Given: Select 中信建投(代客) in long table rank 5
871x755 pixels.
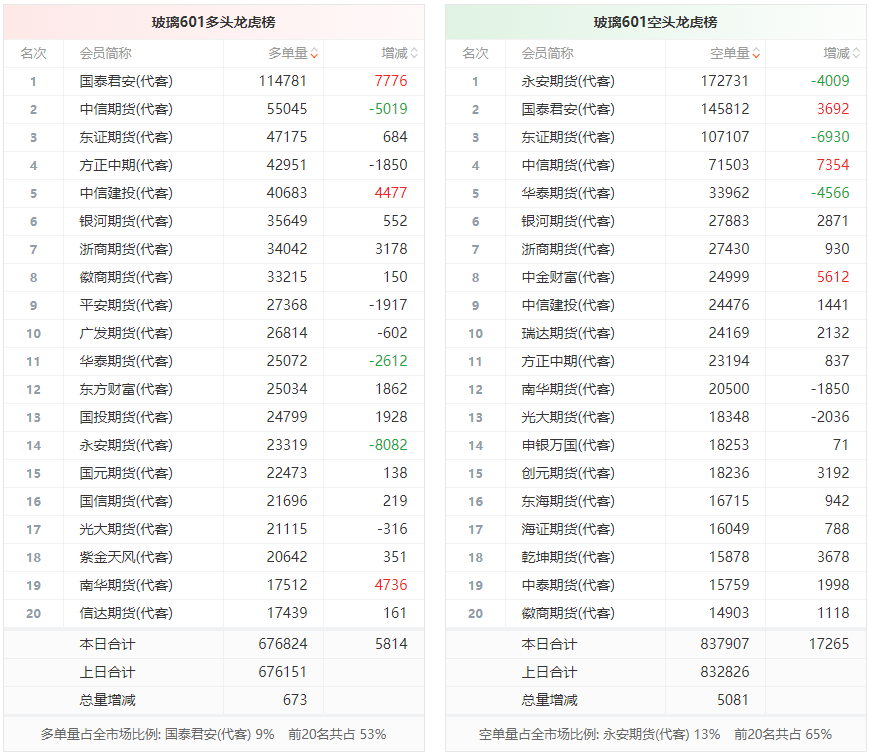Looking at the screenshot, I should (126, 193).
